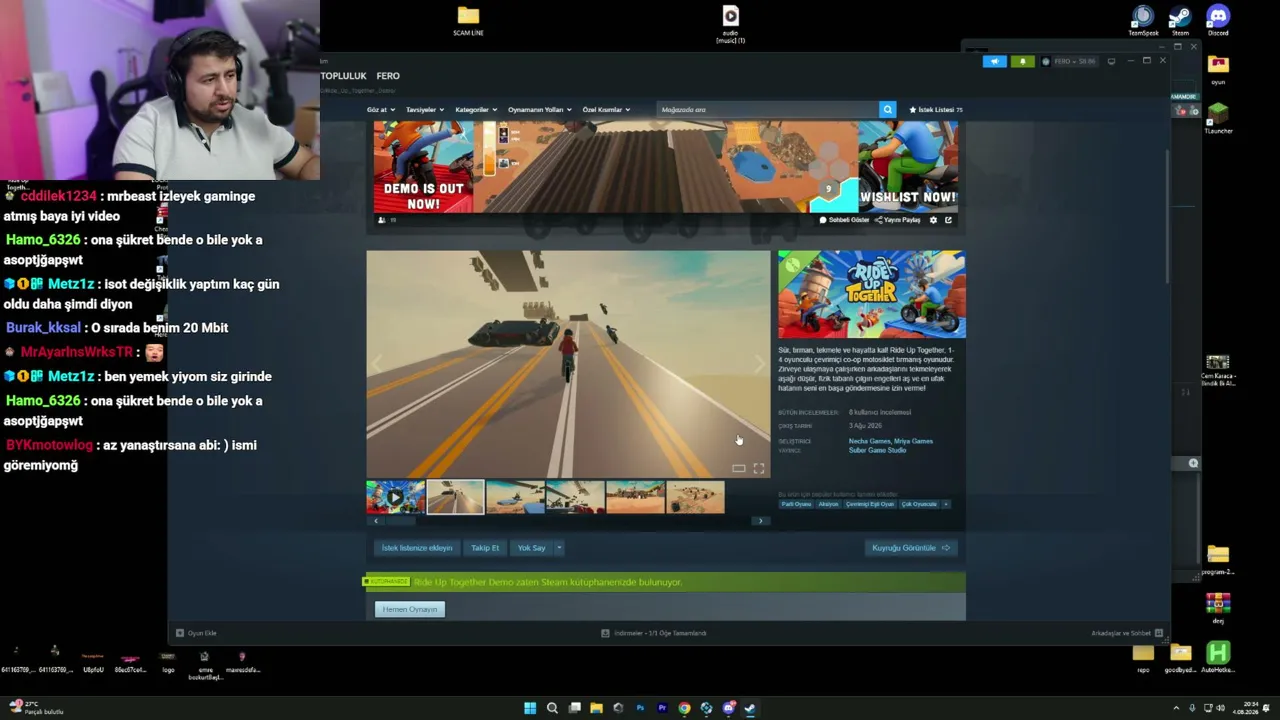The width and height of the screenshot is (1280, 720).
Task: Open the FERO account balance dropdown
Action: (1069, 61)
